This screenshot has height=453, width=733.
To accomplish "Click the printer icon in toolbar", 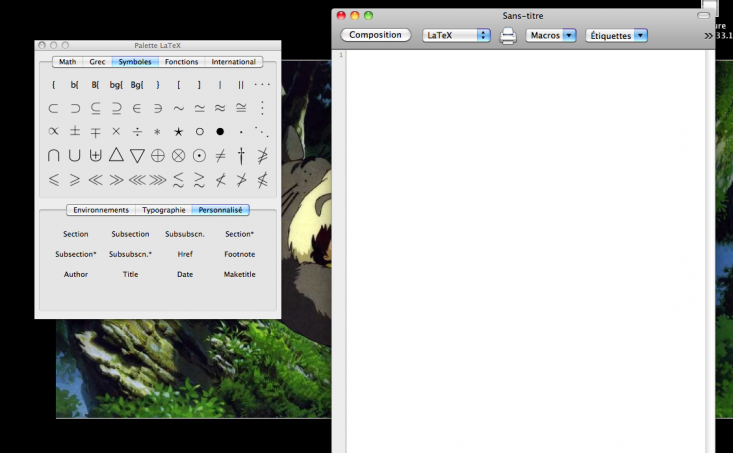I will pyautogui.click(x=508, y=36).
